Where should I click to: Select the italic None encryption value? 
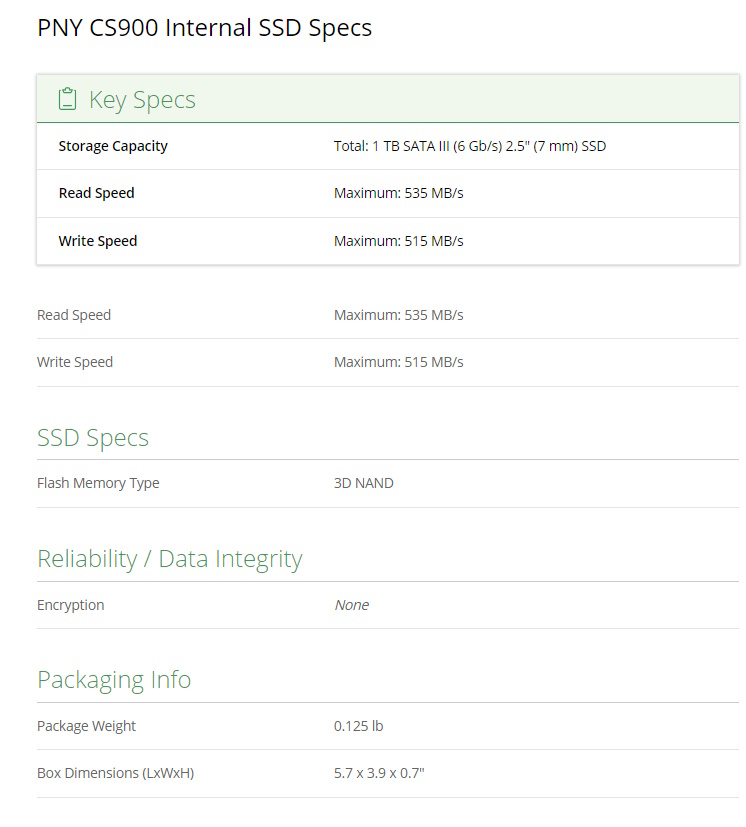[x=351, y=605]
